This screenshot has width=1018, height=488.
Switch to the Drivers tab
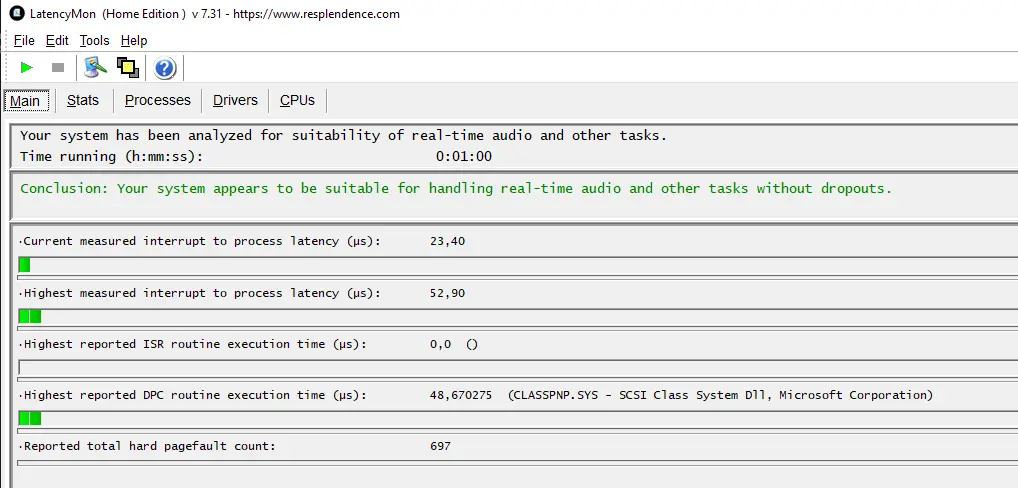235,101
